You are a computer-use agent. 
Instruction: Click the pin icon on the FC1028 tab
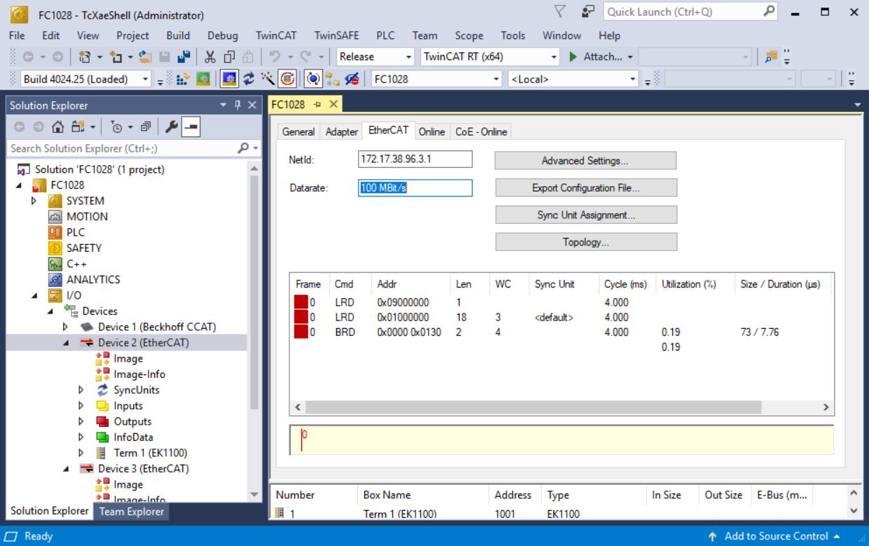pyautogui.click(x=317, y=104)
